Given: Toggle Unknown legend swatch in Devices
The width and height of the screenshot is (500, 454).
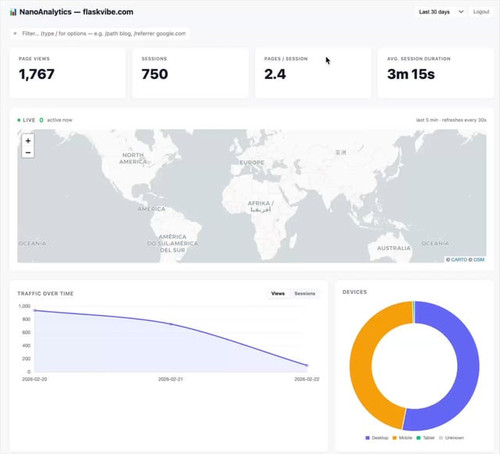Looking at the screenshot, I should 441,438.
